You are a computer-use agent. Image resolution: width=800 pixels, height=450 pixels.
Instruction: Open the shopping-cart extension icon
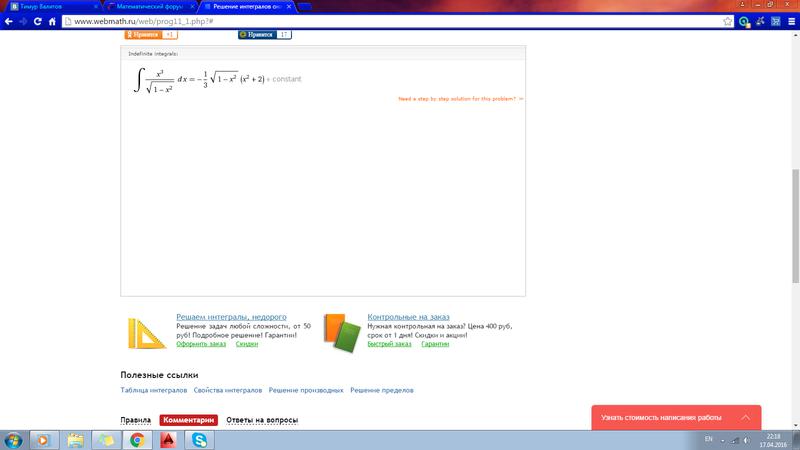(x=776, y=21)
